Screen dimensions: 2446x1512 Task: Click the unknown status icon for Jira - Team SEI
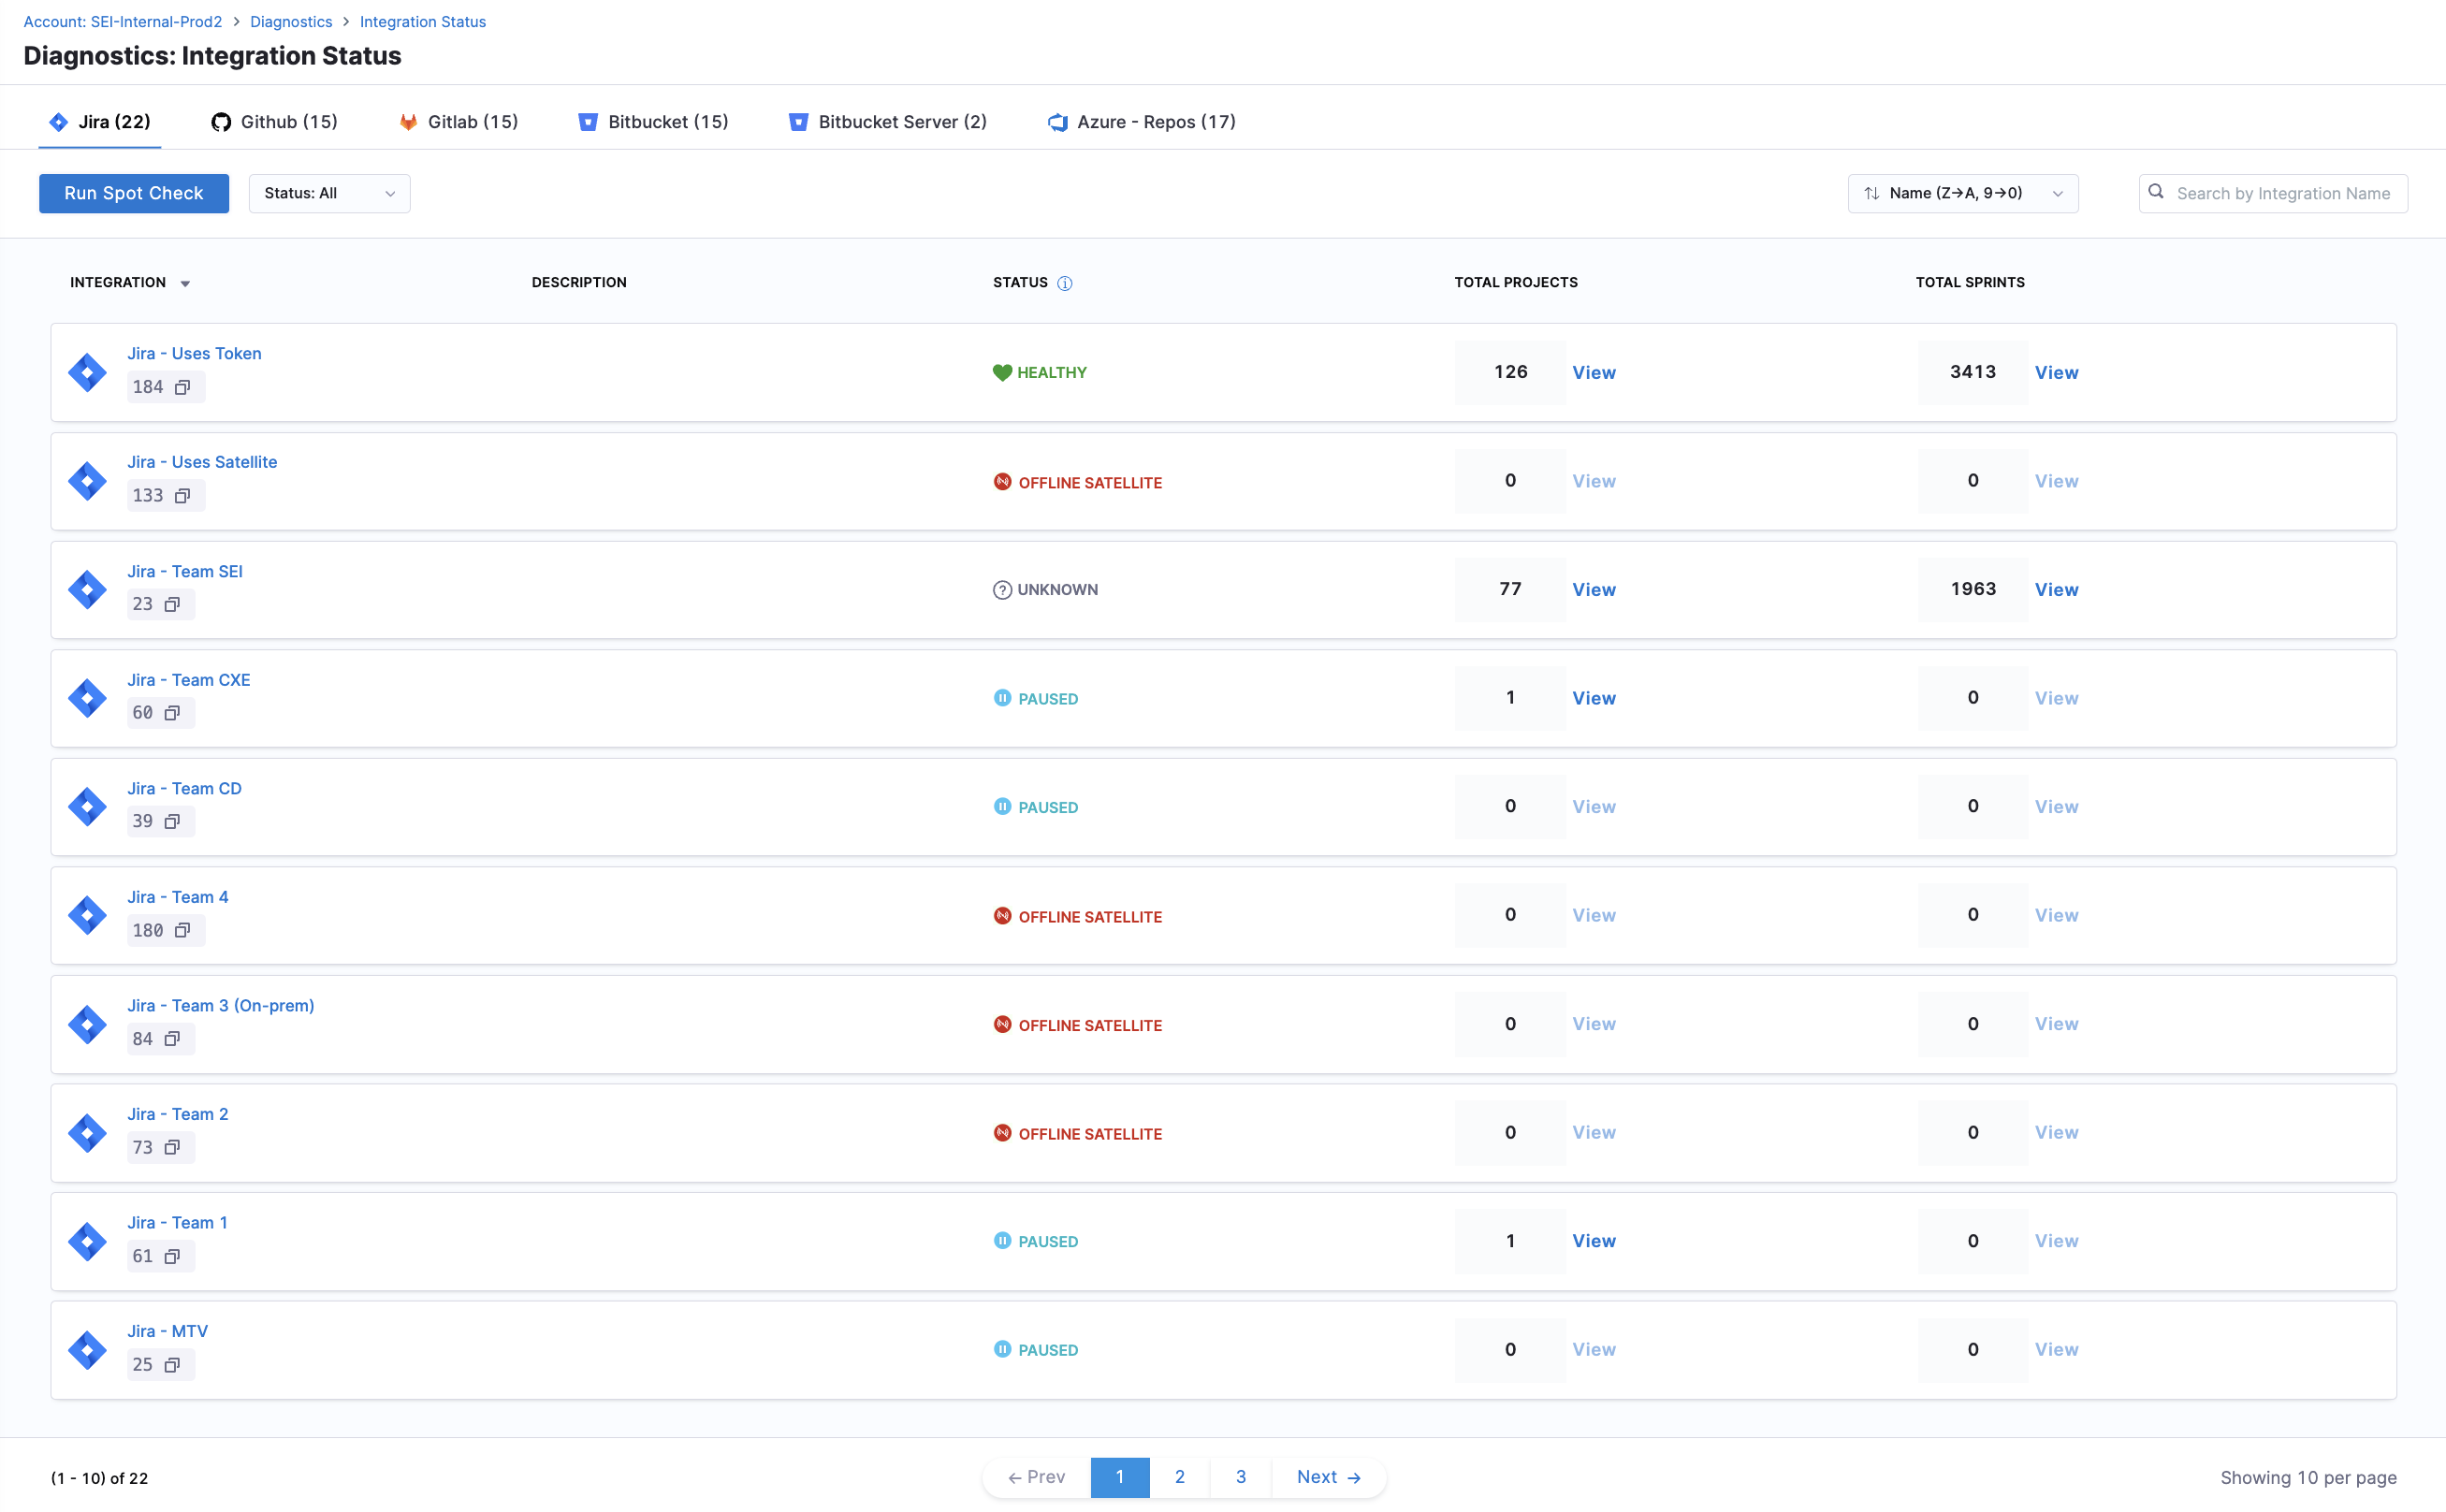point(1002,590)
